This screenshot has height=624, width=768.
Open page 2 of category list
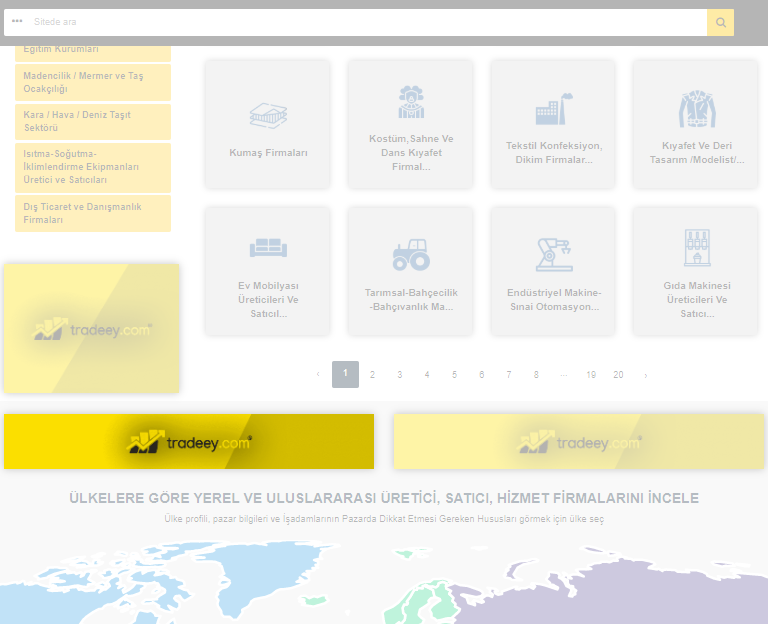(x=372, y=375)
